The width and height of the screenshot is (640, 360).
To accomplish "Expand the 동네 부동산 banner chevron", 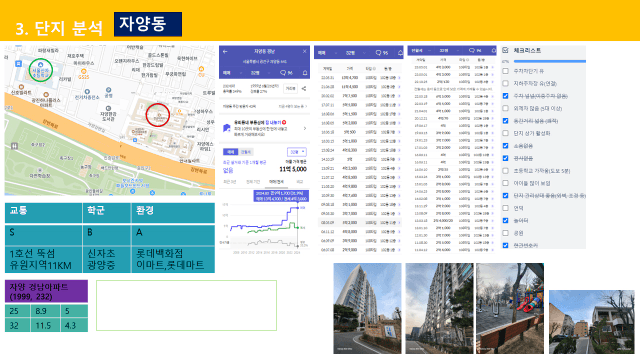I will pos(305,128).
